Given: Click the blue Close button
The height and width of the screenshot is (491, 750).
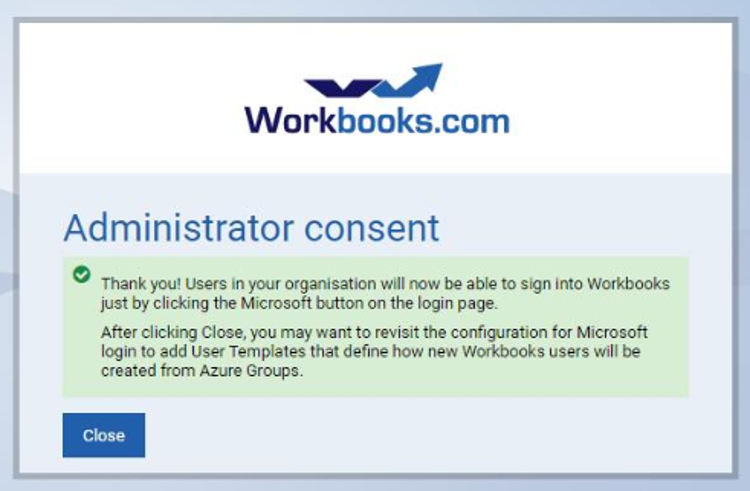Looking at the screenshot, I should point(104,435).
